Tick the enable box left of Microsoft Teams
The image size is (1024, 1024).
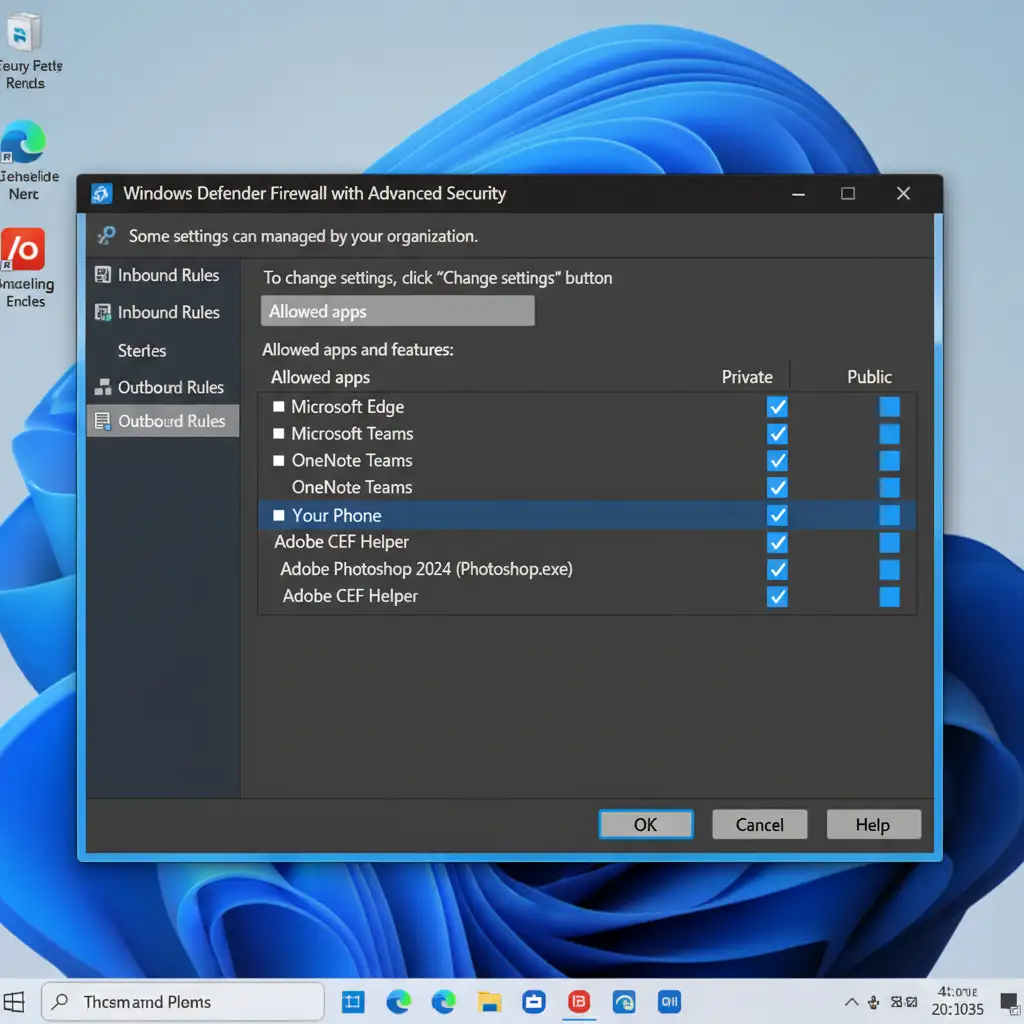279,434
